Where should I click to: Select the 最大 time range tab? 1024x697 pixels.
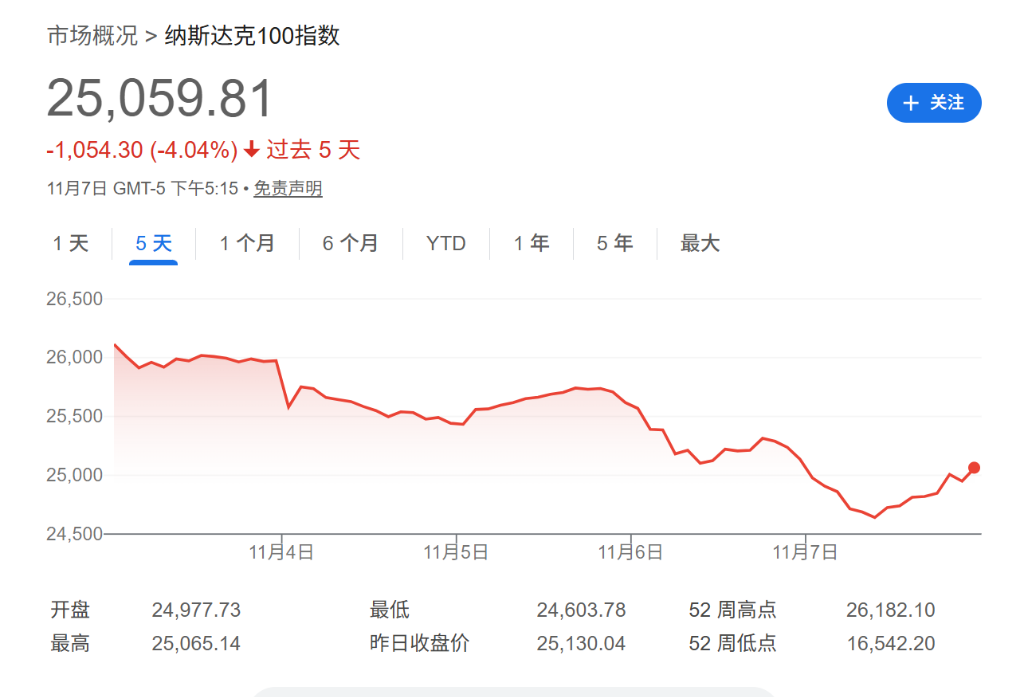(x=699, y=243)
